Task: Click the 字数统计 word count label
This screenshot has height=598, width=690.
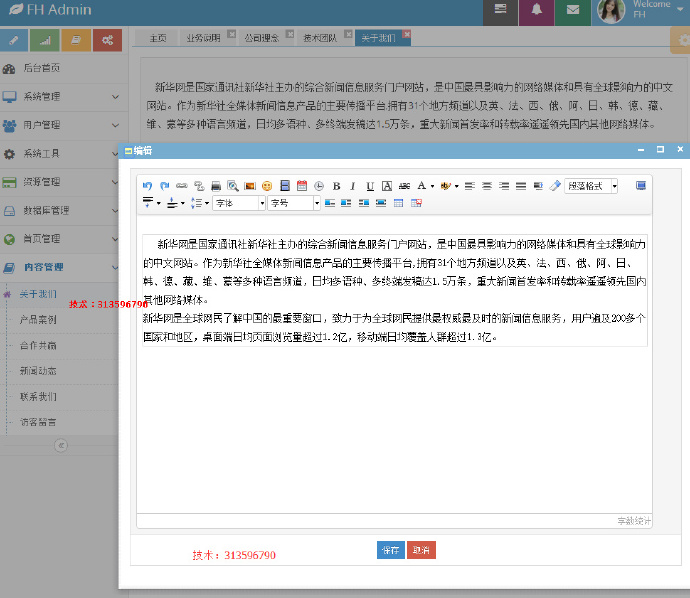Action: [634, 521]
